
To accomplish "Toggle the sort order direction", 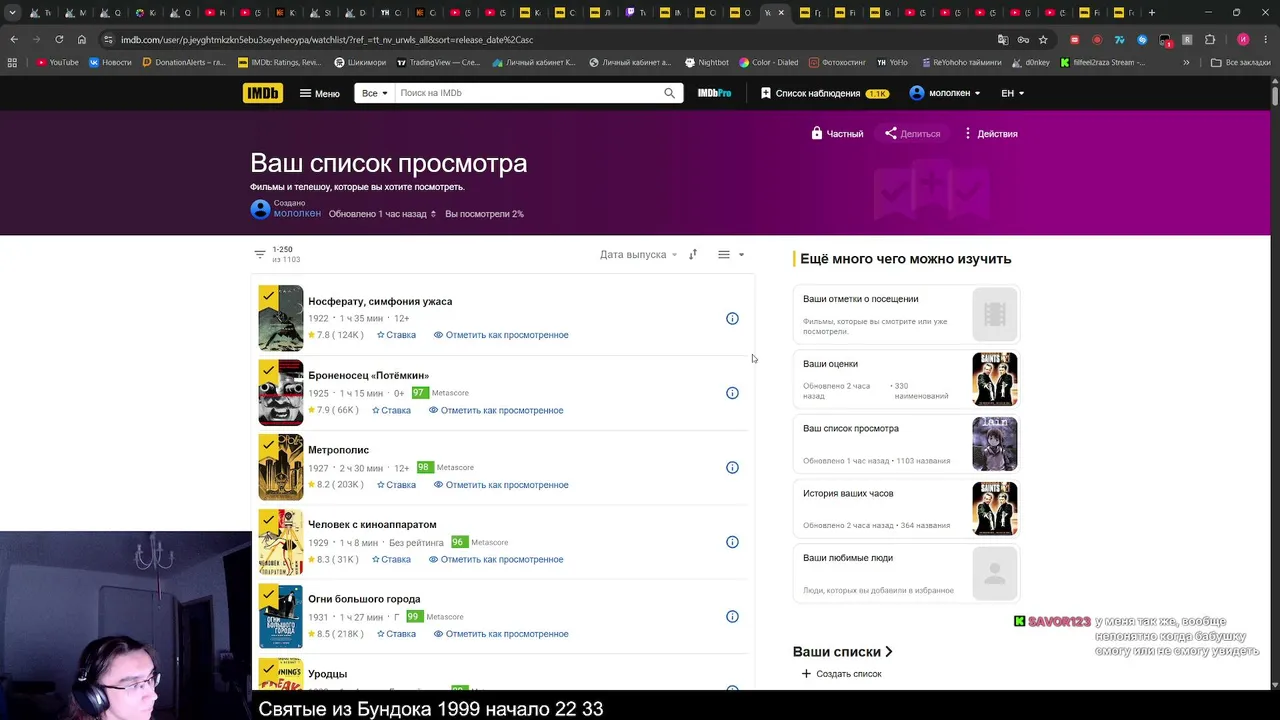I will [693, 255].
